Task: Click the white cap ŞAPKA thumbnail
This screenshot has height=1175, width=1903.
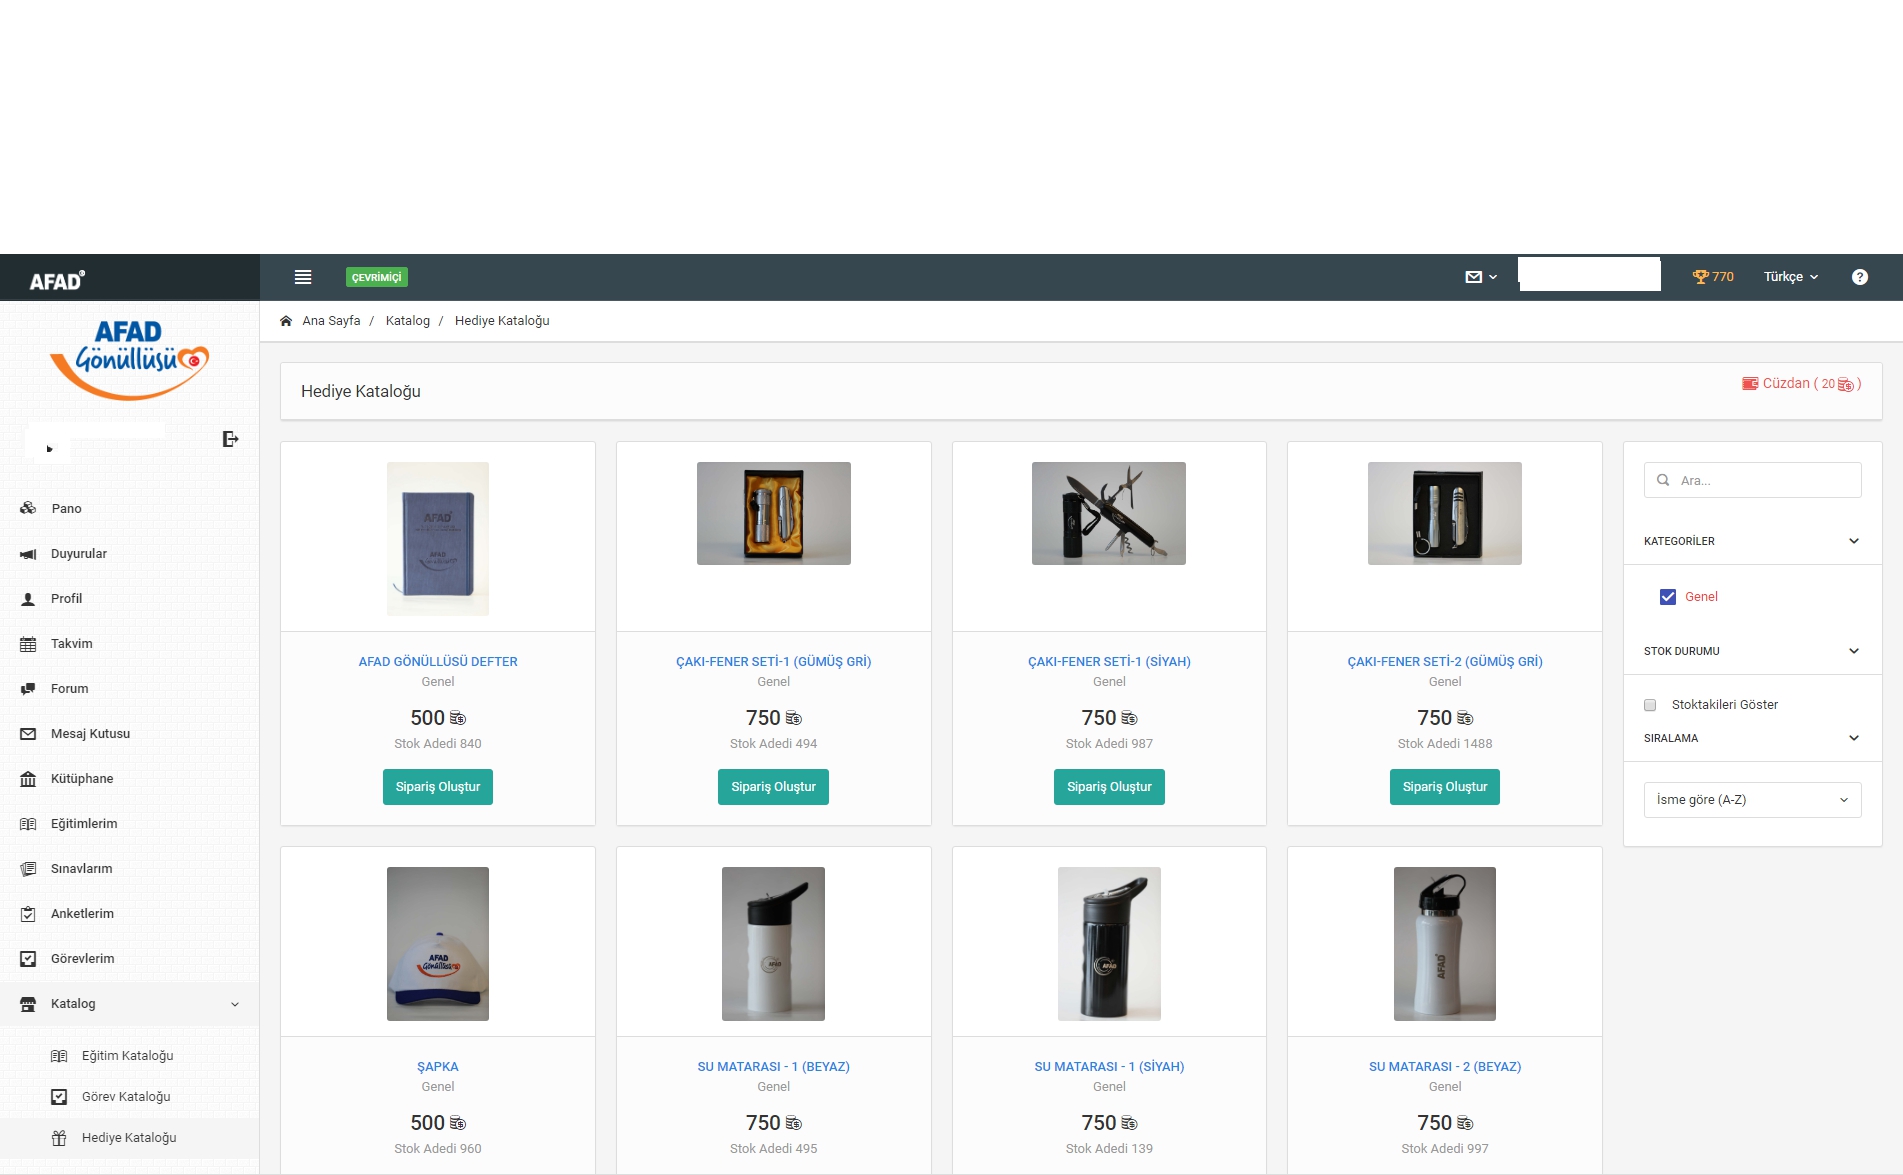Action: coord(438,944)
